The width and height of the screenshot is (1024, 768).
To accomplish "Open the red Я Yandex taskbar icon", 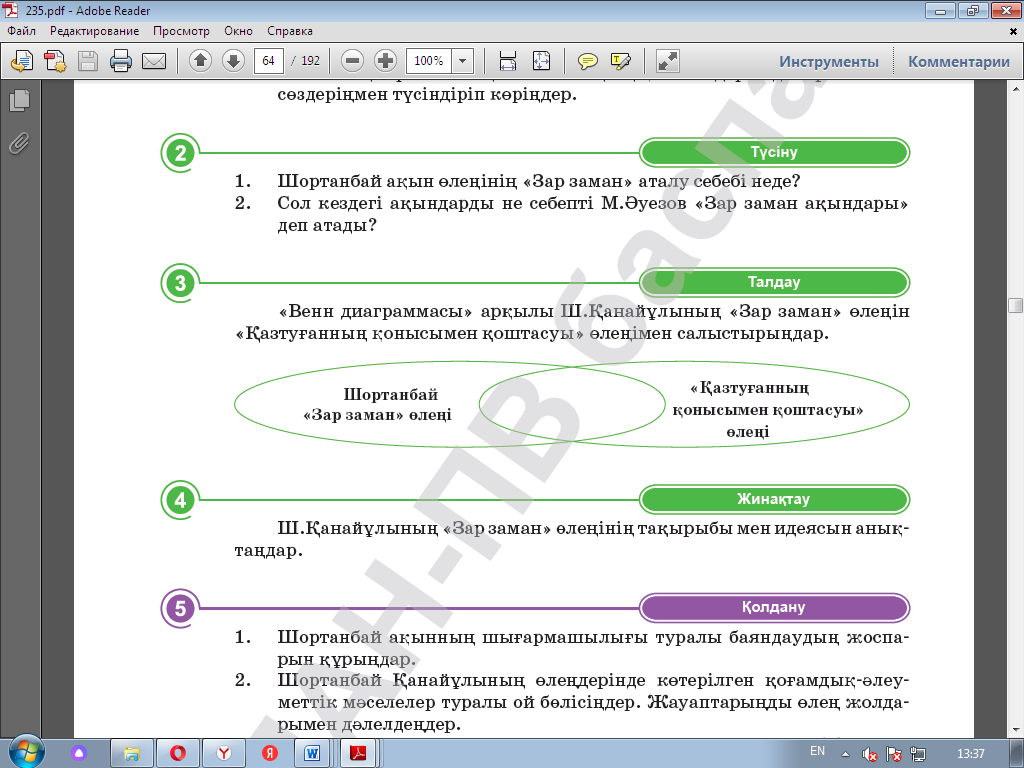I will coord(270,754).
